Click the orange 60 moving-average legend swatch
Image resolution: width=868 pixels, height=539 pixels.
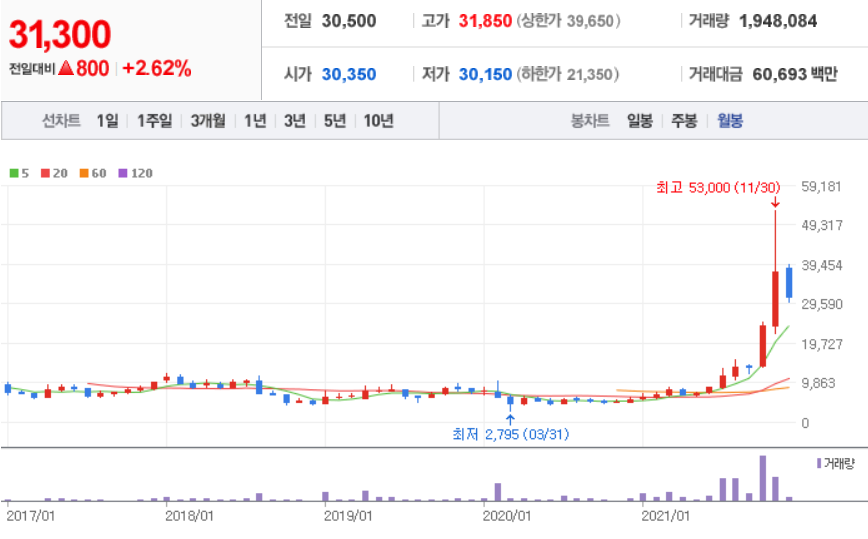(84, 173)
